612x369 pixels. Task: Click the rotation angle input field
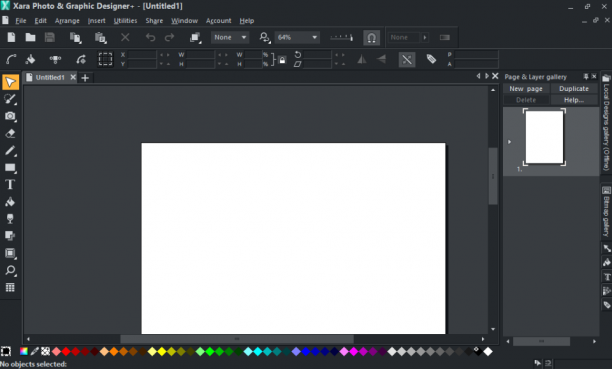coord(318,55)
